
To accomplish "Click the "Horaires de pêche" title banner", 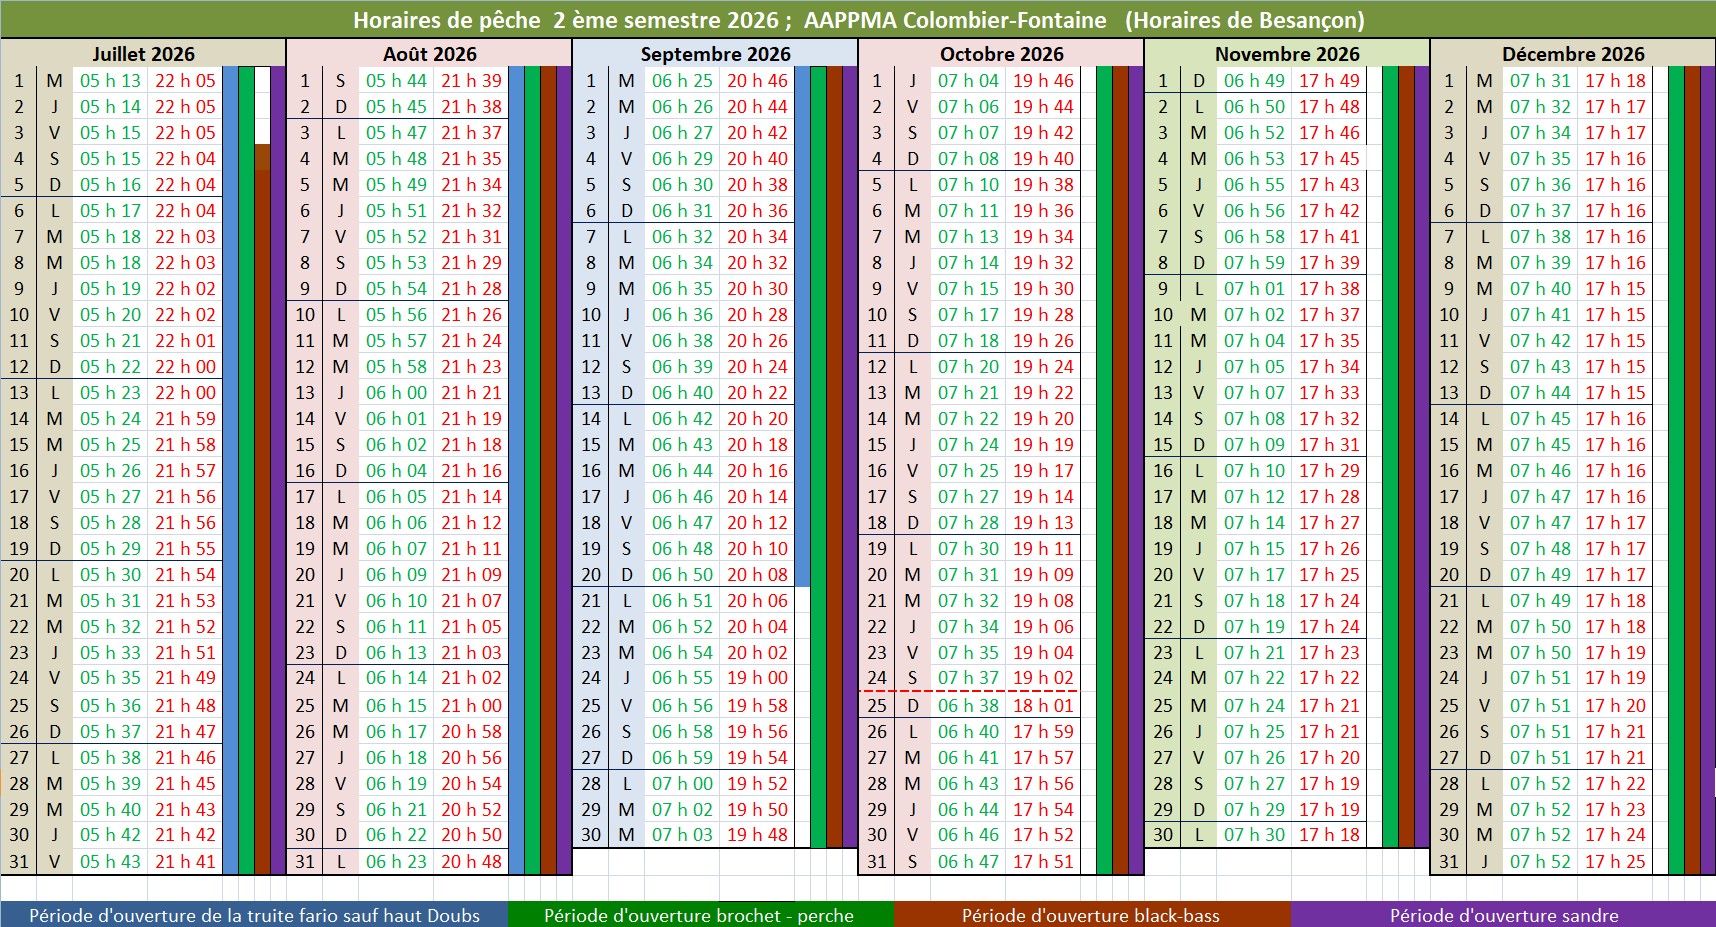I will coord(858,20).
